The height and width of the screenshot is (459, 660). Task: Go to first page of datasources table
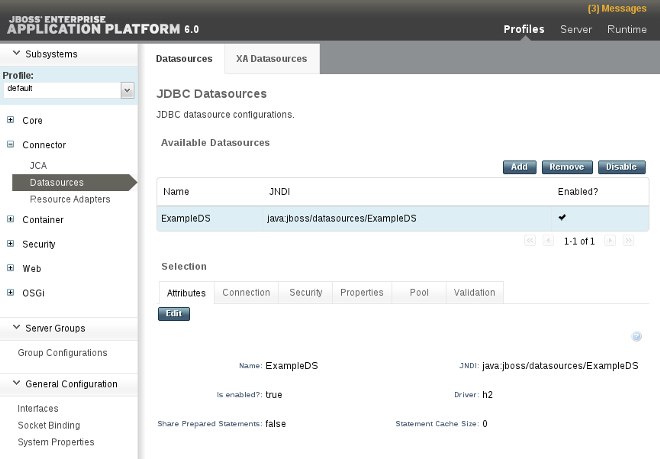click(529, 241)
